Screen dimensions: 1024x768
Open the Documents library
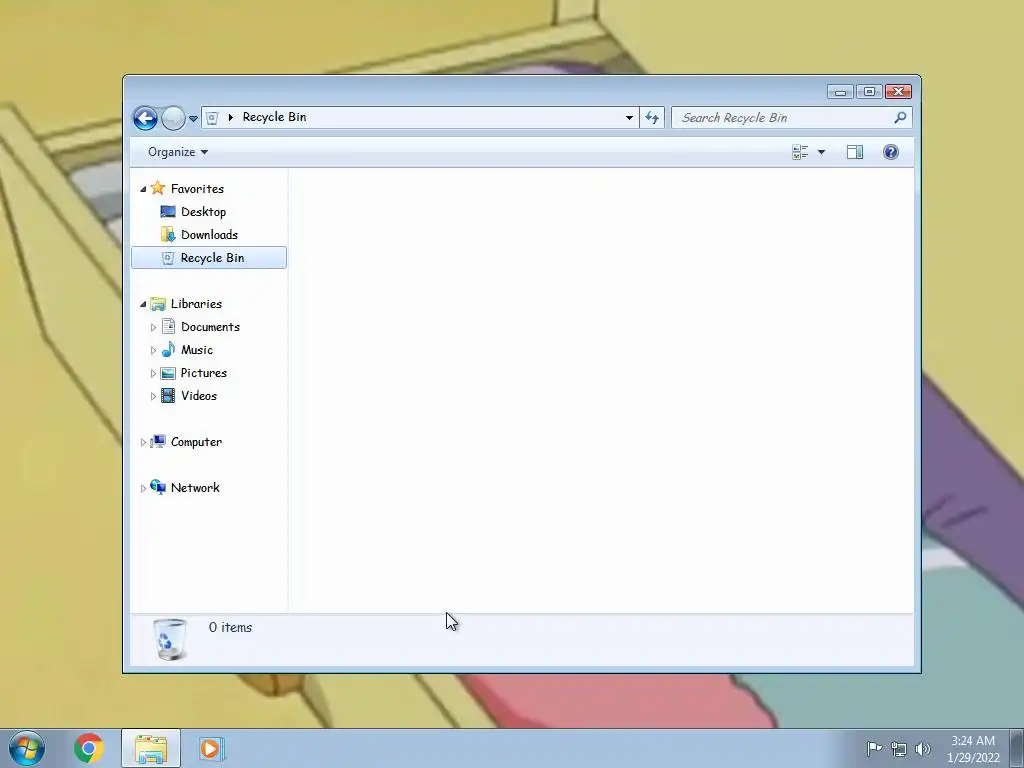tap(210, 327)
